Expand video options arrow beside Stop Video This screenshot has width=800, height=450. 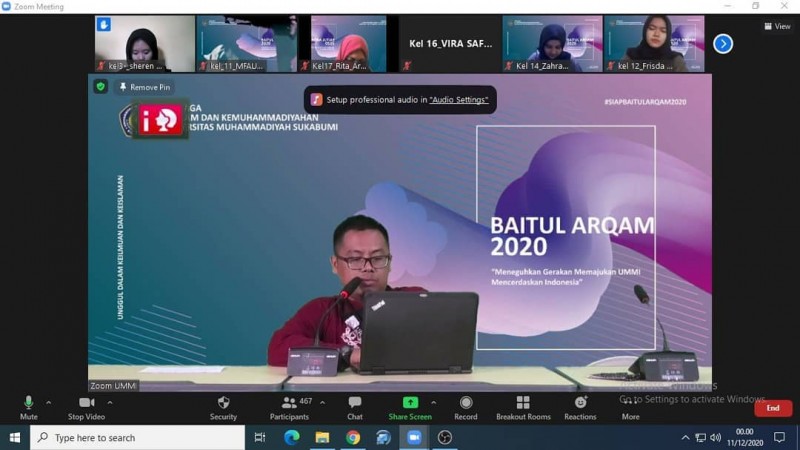pyautogui.click(x=110, y=403)
